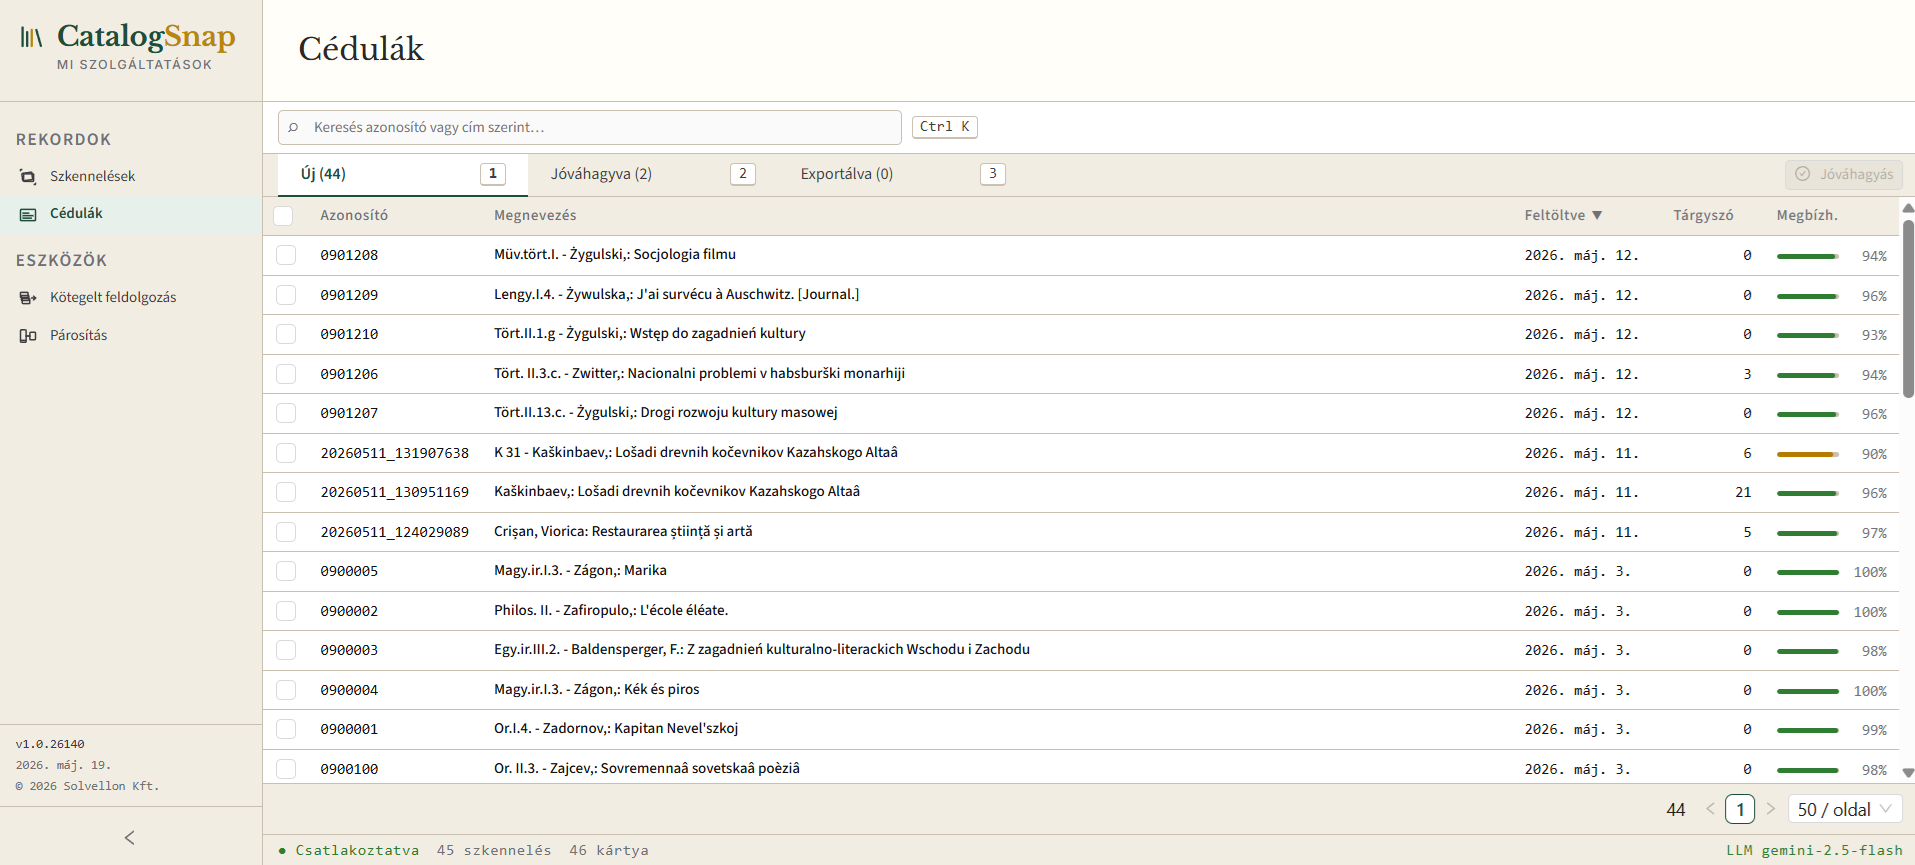Toggle the select-all header checkbox
This screenshot has height=865, width=1915.
[x=283, y=215]
